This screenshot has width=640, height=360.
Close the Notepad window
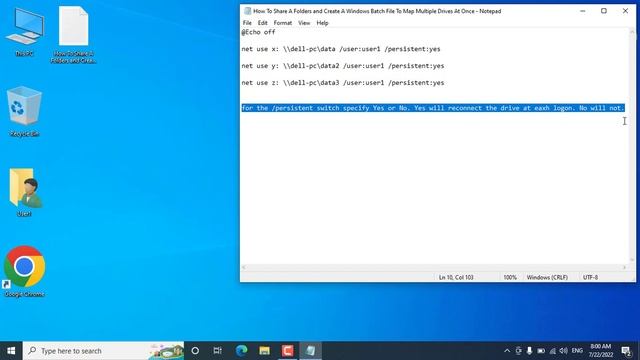(625, 11)
